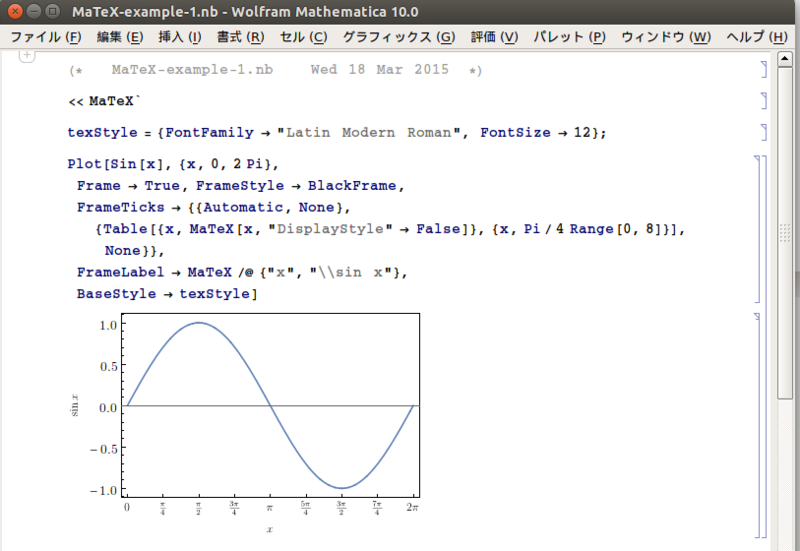Image resolution: width=800 pixels, height=551 pixels.
Task: Click the plus cell insertion icon
Action: click(x=27, y=56)
